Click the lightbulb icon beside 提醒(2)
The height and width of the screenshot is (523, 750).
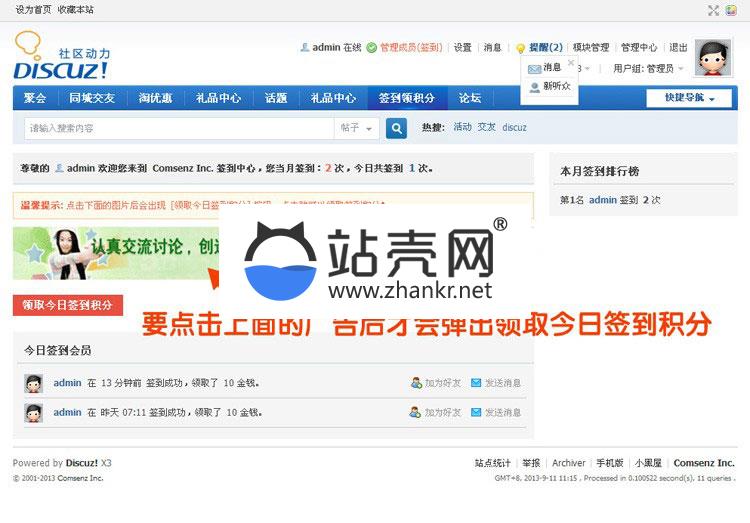click(x=520, y=48)
